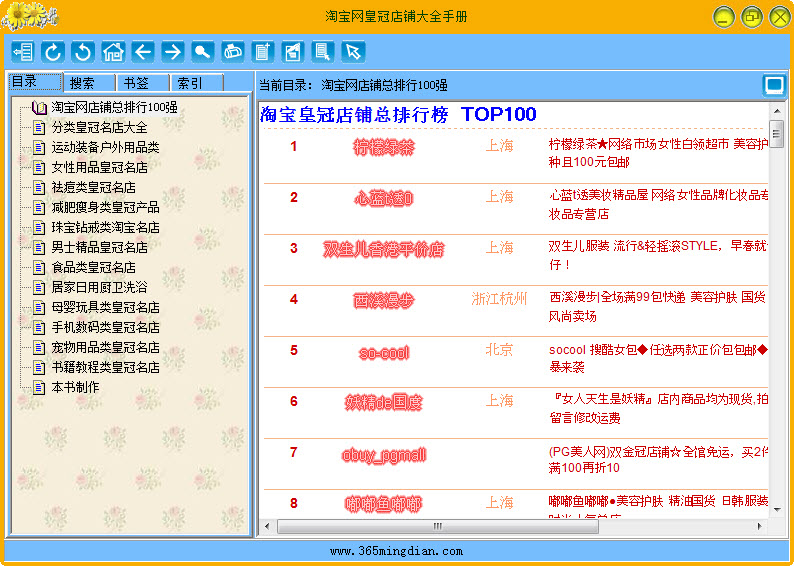Open shop link 心蓝t透0
The image size is (794, 566).
383,198
